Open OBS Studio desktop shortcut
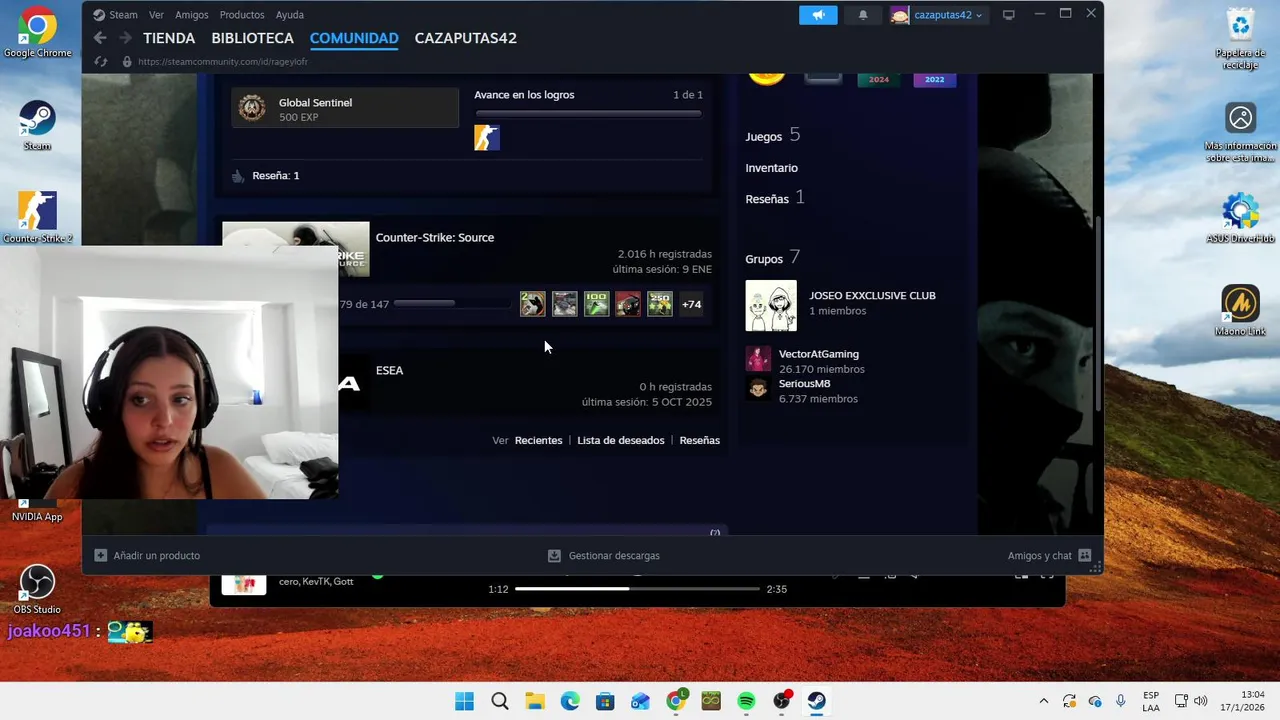This screenshot has width=1280, height=720. (x=37, y=589)
